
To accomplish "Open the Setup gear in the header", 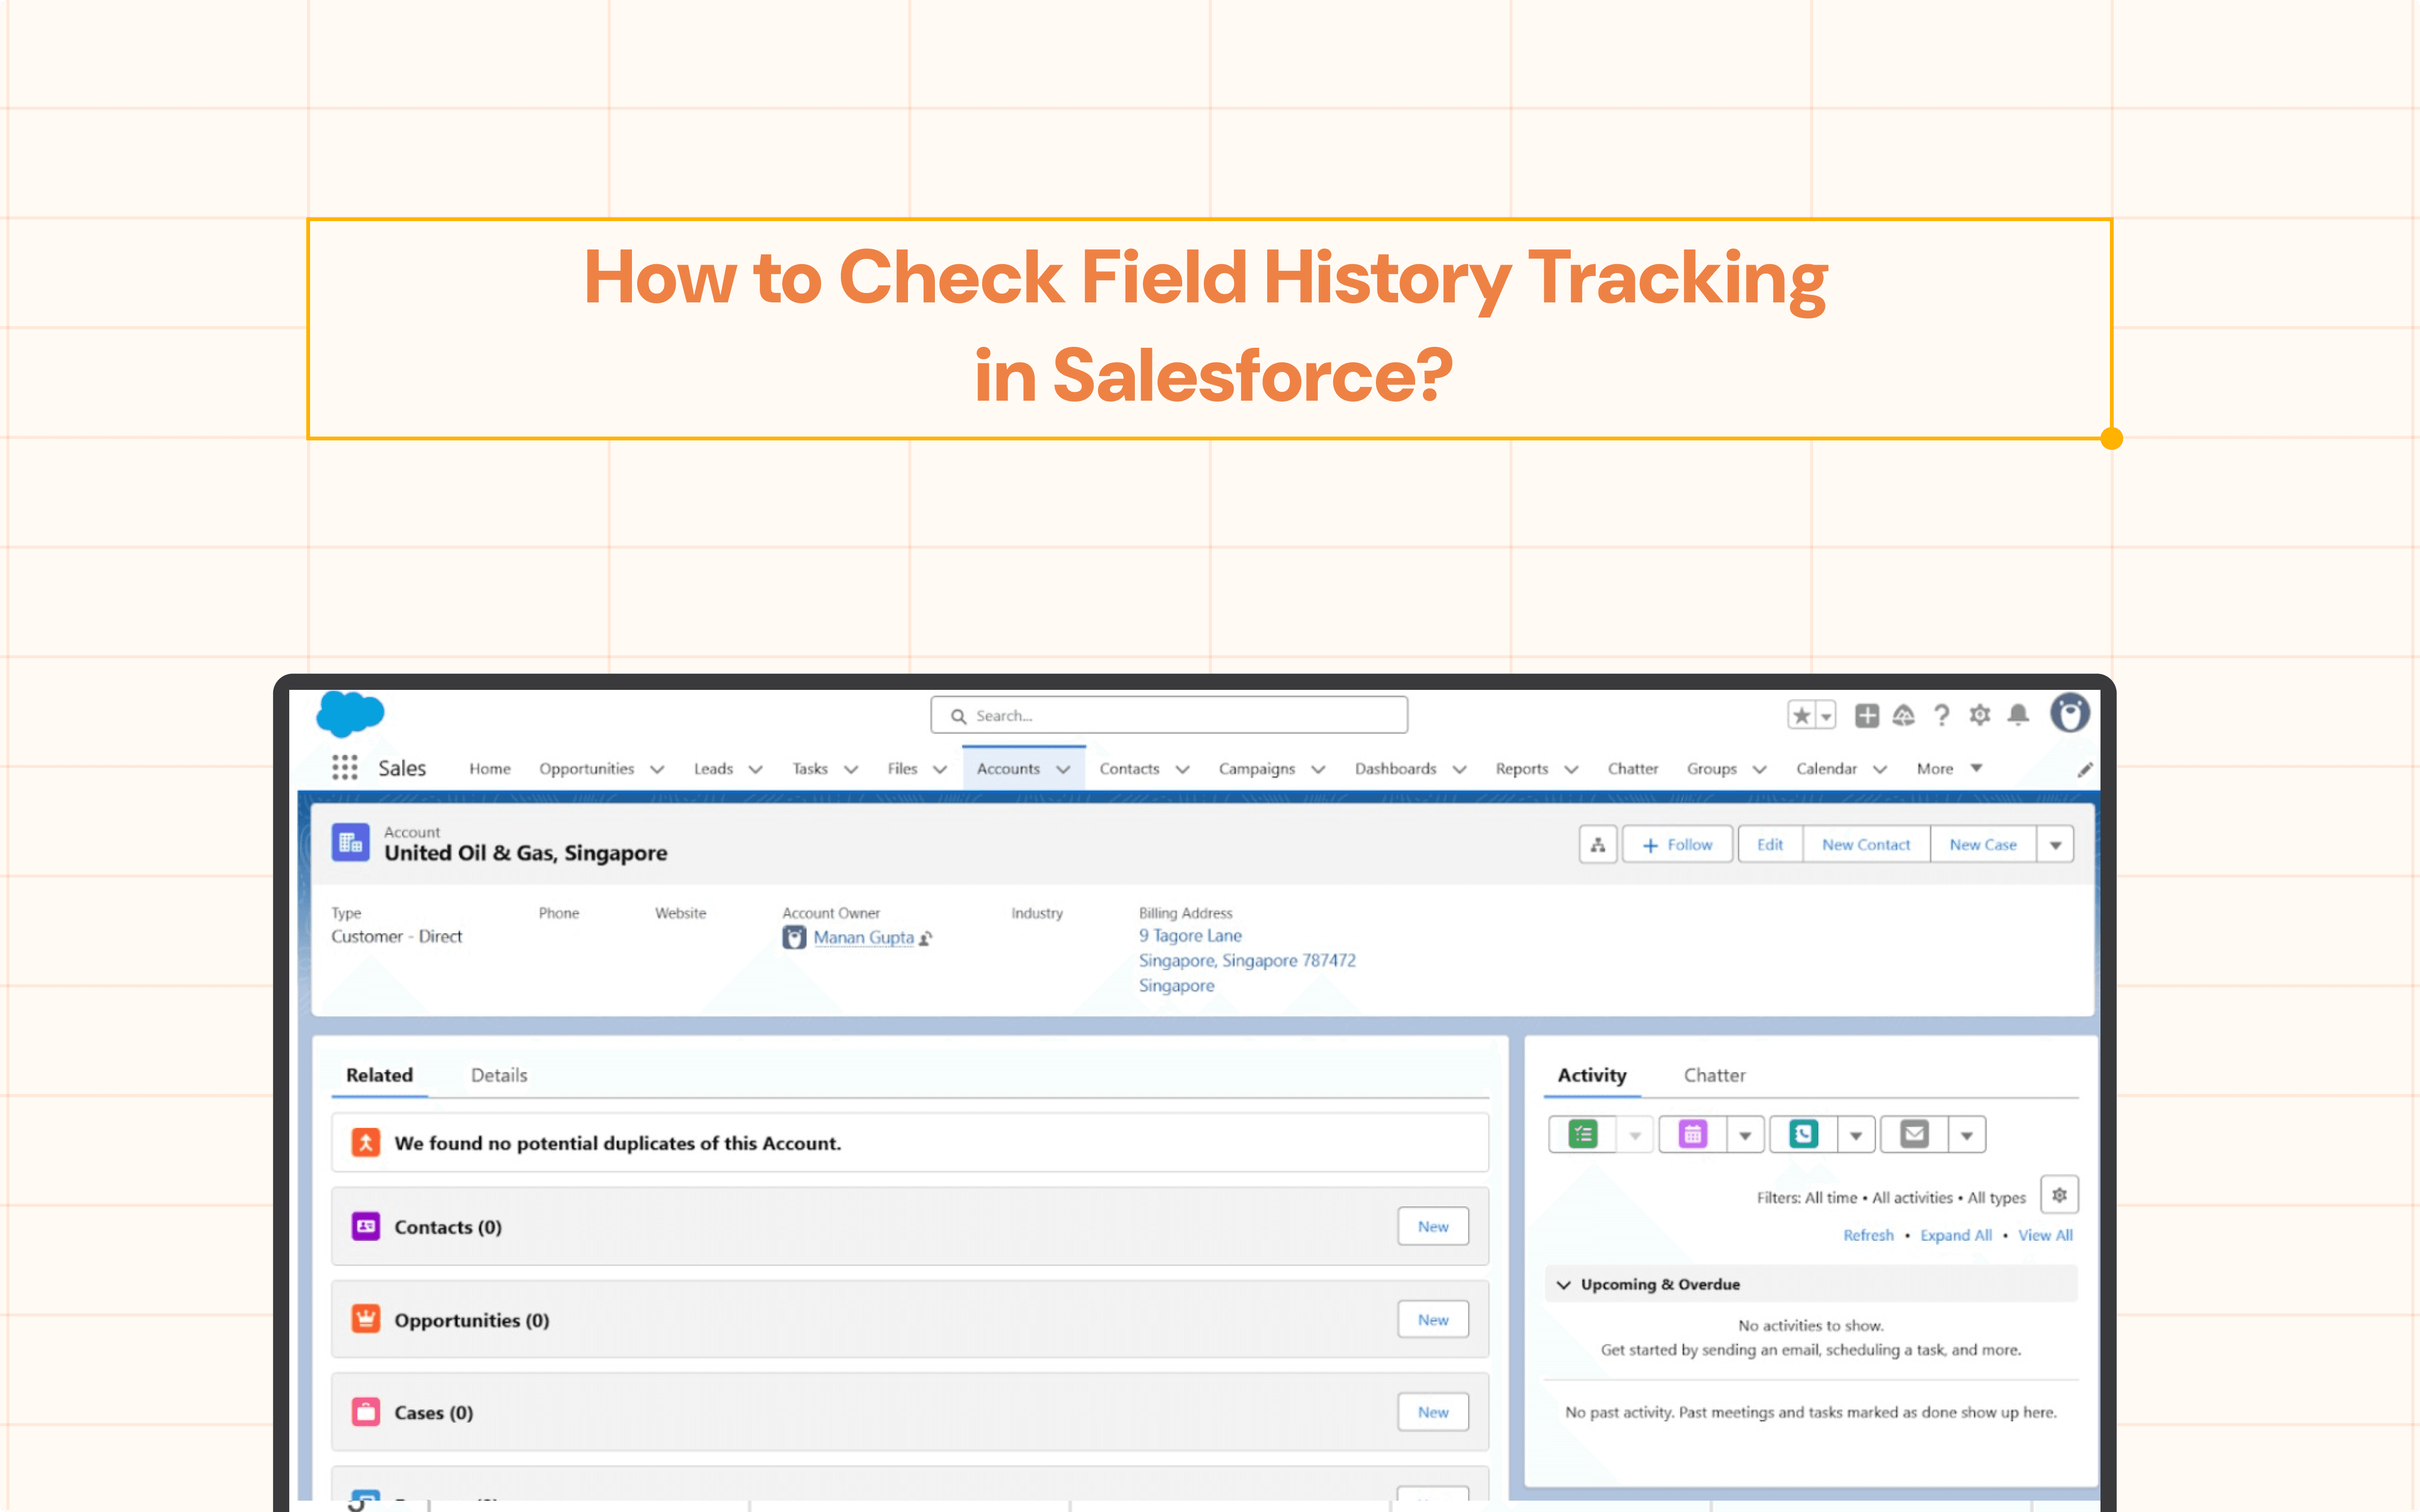I will click(1980, 715).
